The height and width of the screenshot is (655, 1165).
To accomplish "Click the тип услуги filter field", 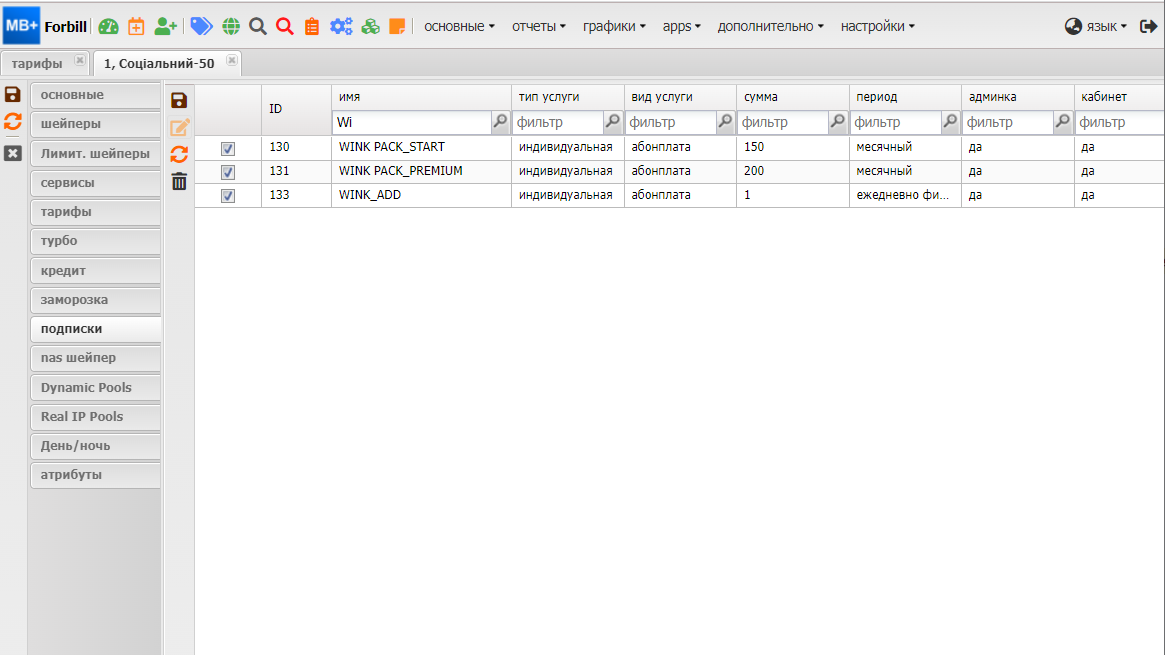I will (558, 123).
